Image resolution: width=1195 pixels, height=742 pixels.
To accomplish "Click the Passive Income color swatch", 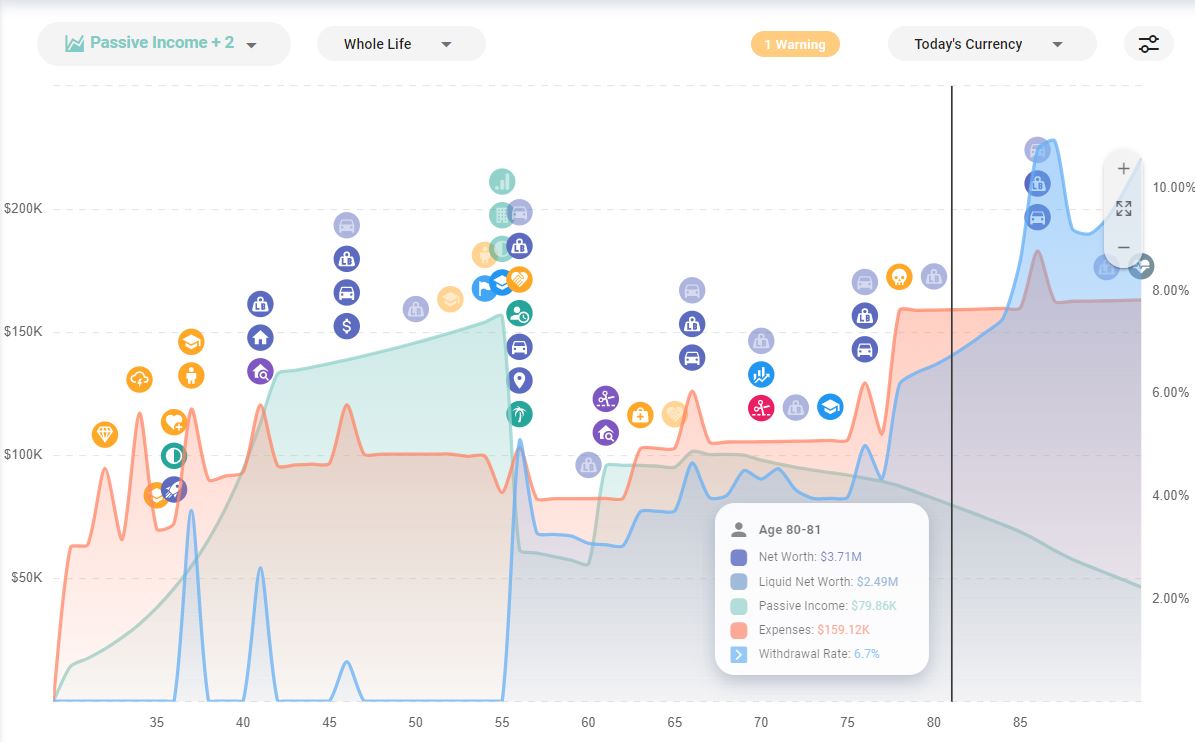I will [x=739, y=605].
